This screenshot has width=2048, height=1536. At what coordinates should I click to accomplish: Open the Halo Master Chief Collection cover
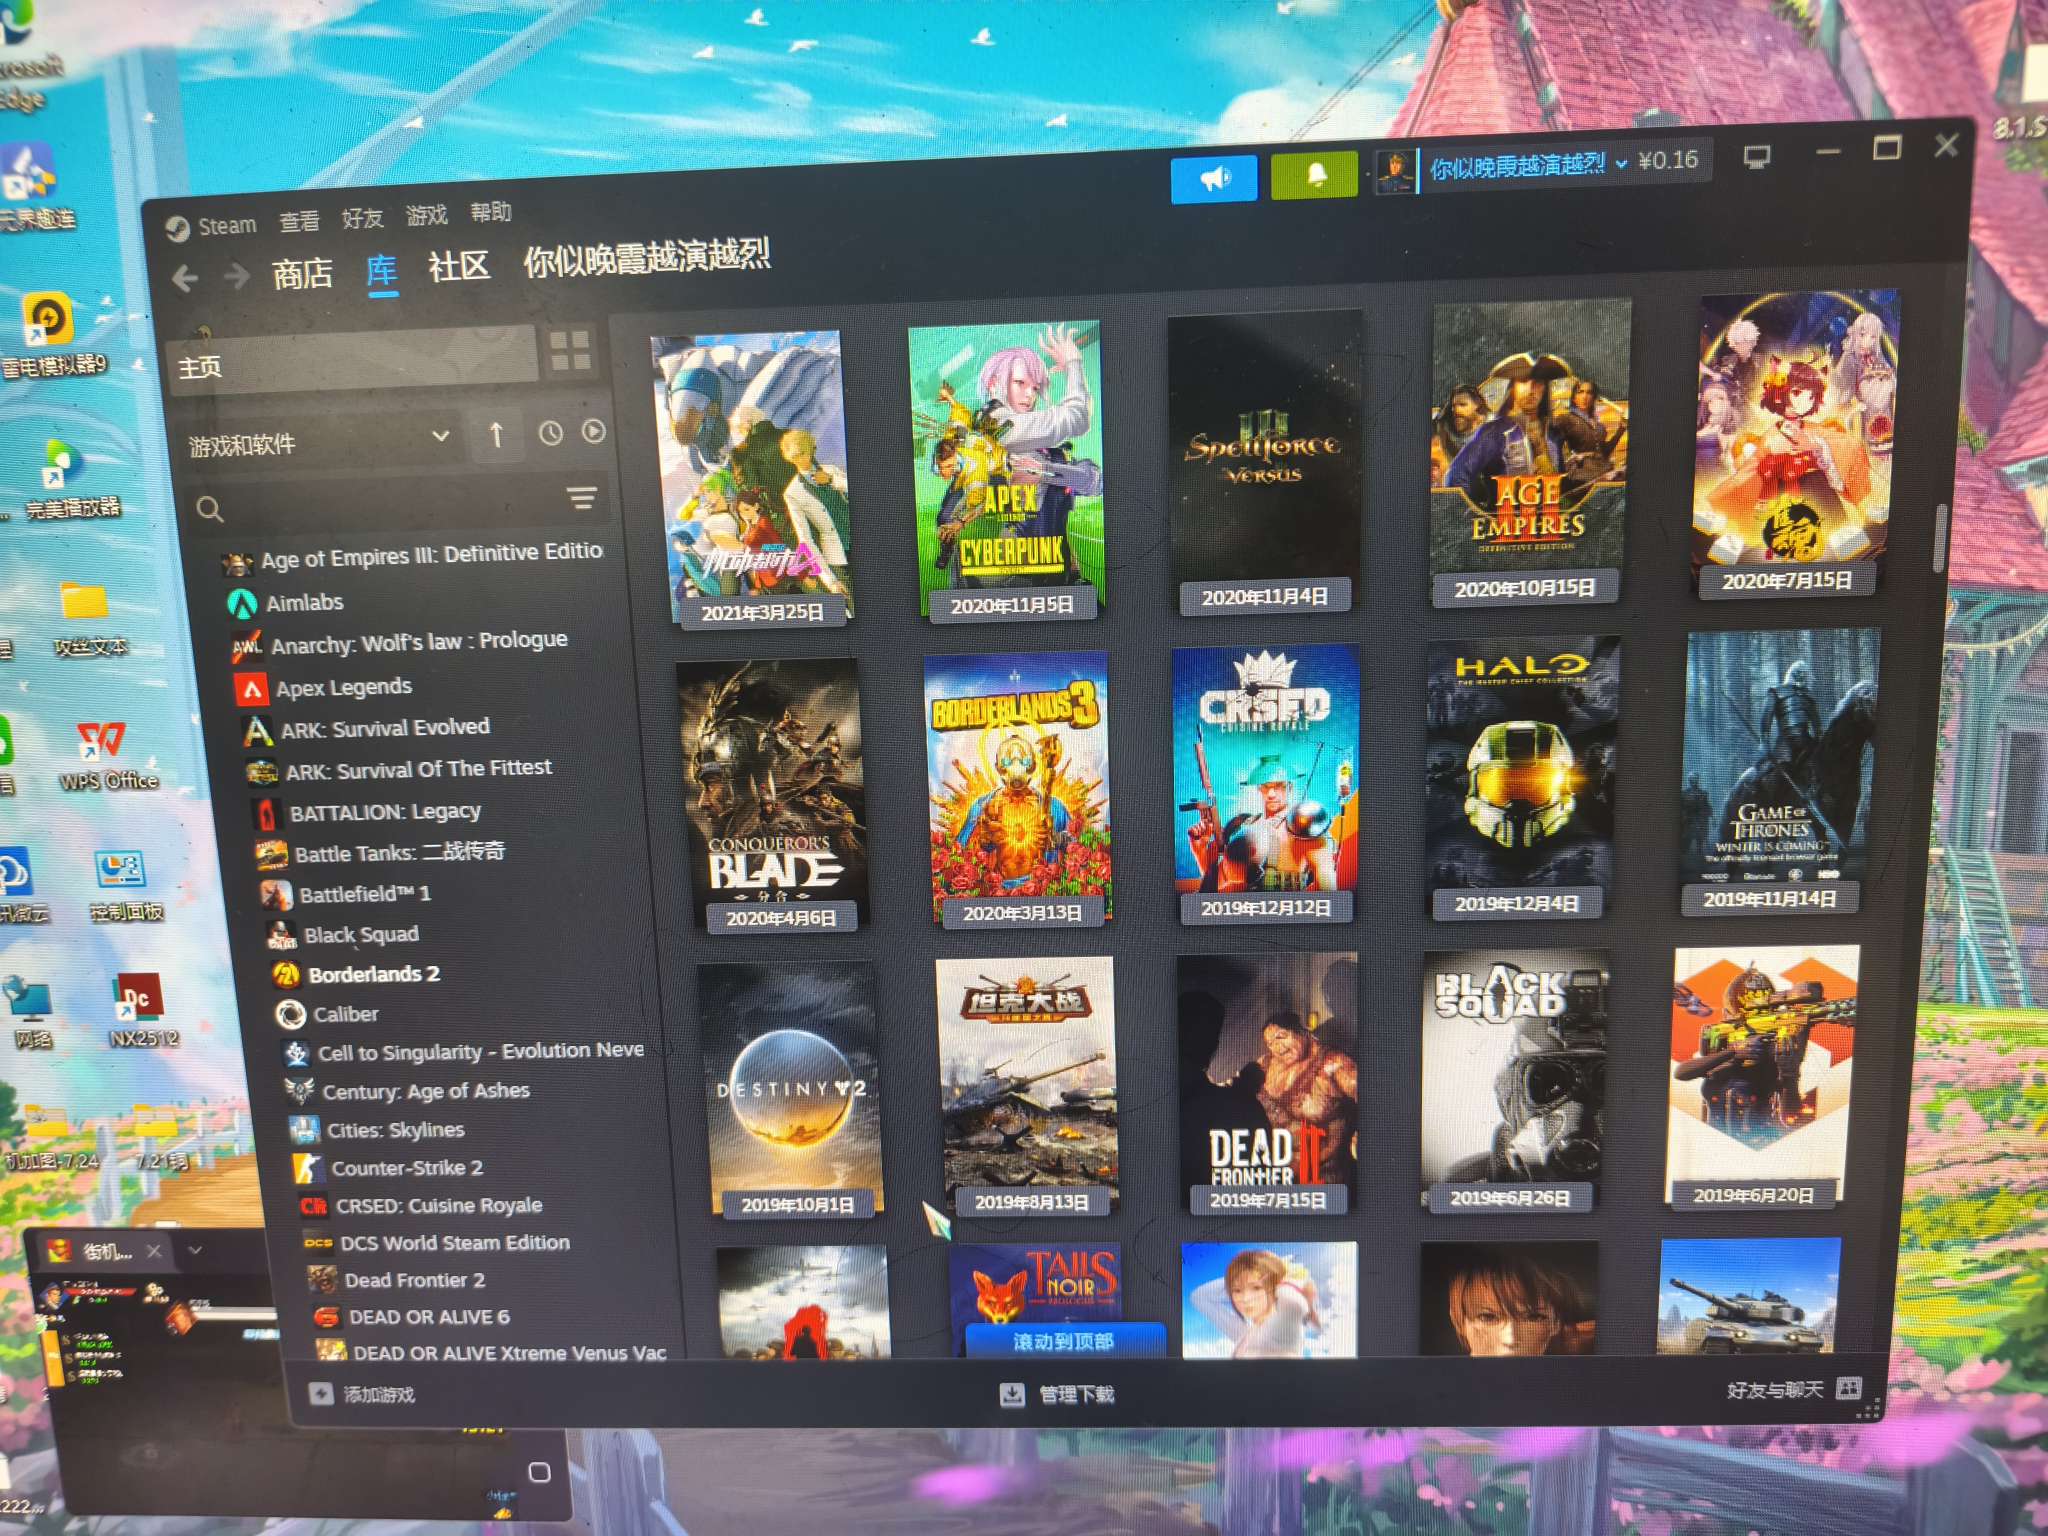tap(1522, 778)
